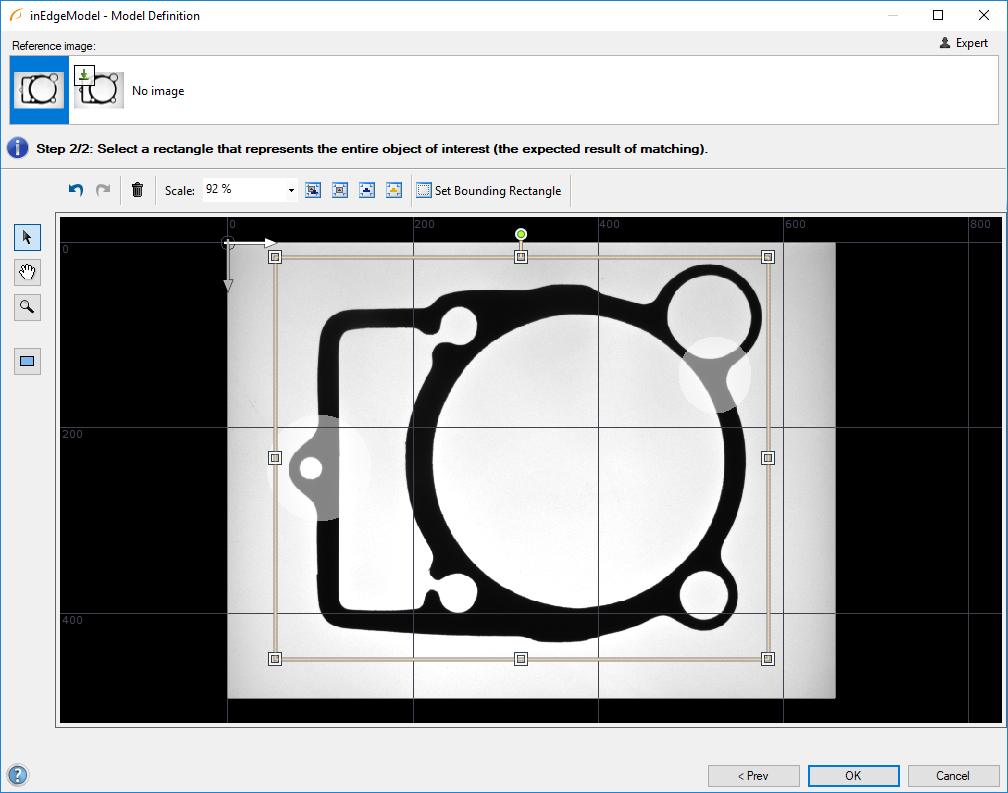Pick the blue rectangle shape tool
1008x793 pixels.
tap(27, 361)
